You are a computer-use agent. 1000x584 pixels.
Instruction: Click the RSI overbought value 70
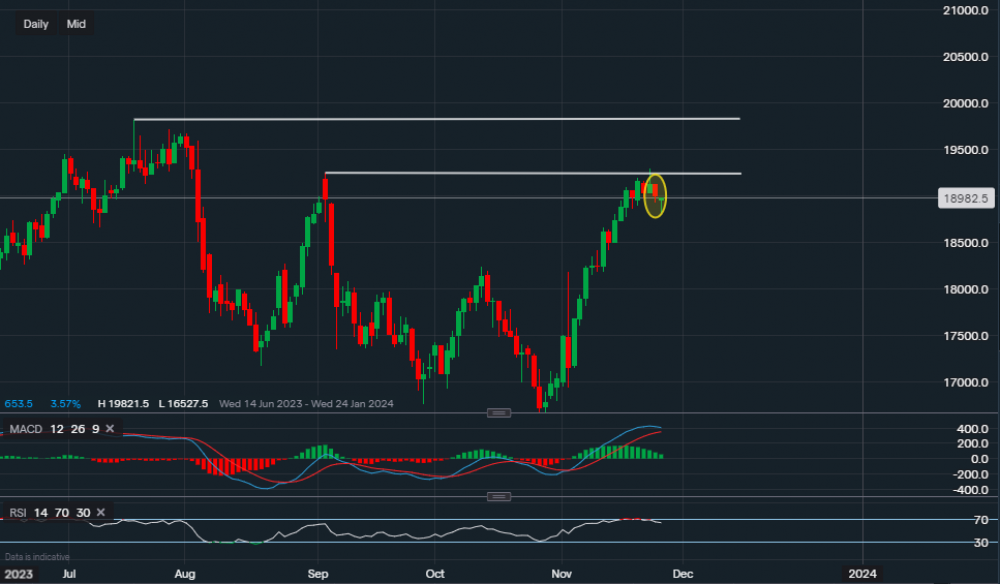[62, 513]
